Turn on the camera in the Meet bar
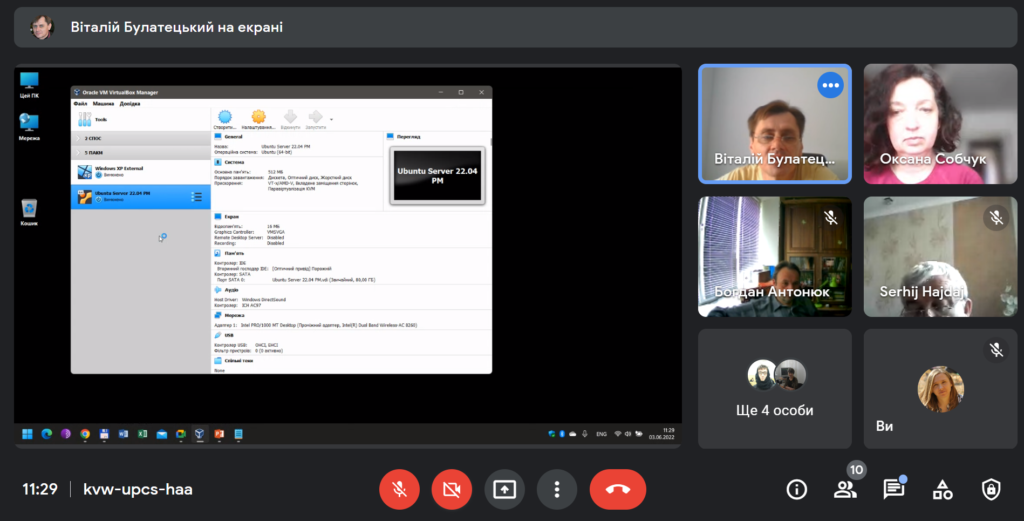Image resolution: width=1024 pixels, height=521 pixels. click(451, 489)
